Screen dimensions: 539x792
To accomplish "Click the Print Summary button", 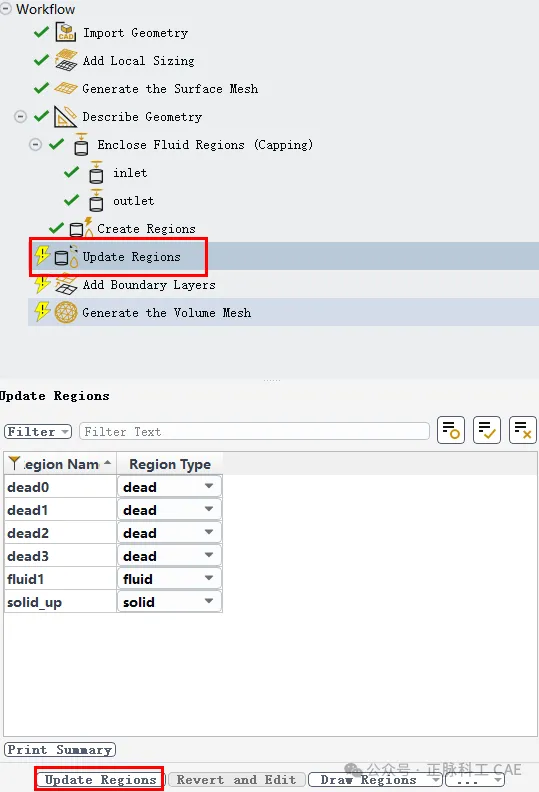I will pos(60,750).
